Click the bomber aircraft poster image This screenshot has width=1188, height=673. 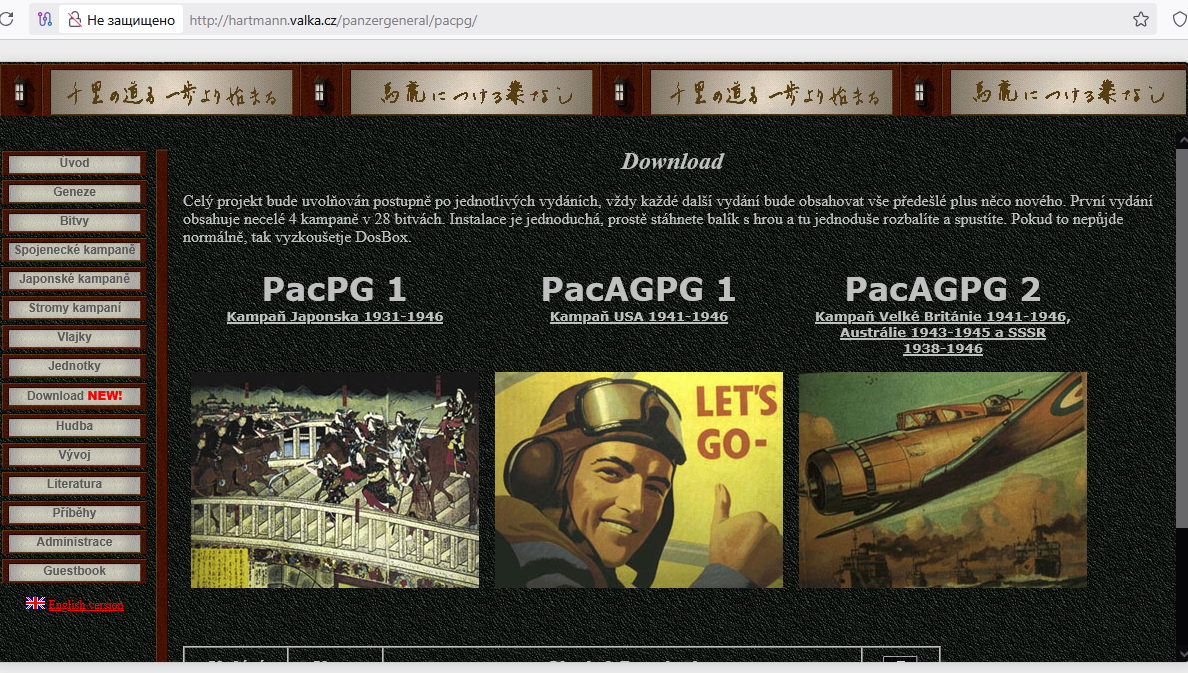click(943, 480)
